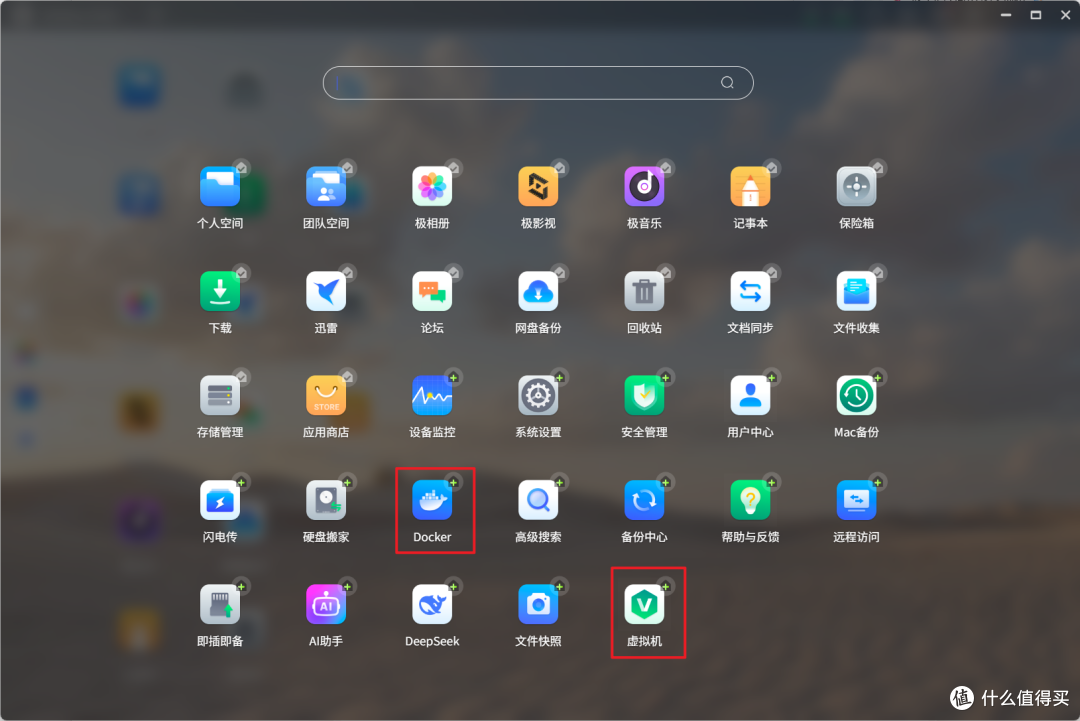This screenshot has width=1080, height=721.
Task: Open 网盘备份 cloud backup
Action: pos(538,291)
